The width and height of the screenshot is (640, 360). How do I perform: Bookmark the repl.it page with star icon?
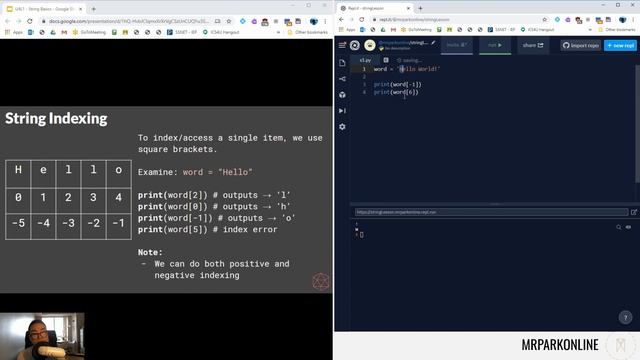(x=544, y=19)
